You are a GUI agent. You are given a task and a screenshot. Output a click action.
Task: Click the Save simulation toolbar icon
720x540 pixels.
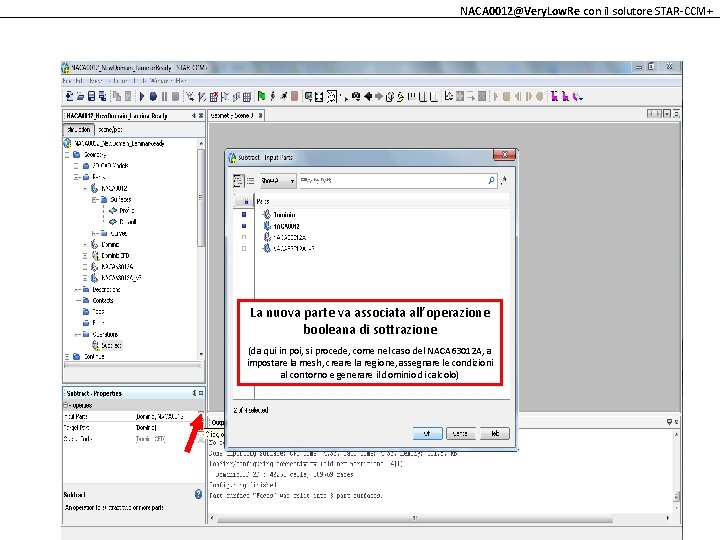[91, 96]
